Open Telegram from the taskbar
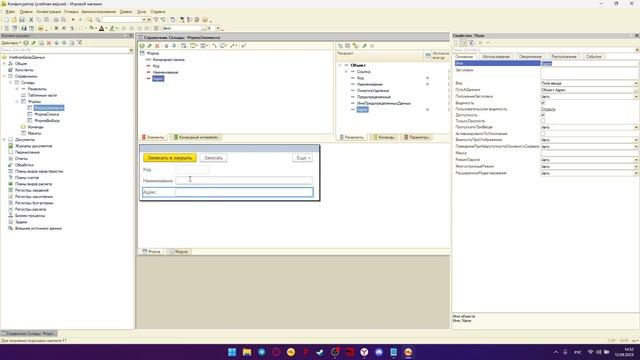The image size is (640, 360). point(262,352)
